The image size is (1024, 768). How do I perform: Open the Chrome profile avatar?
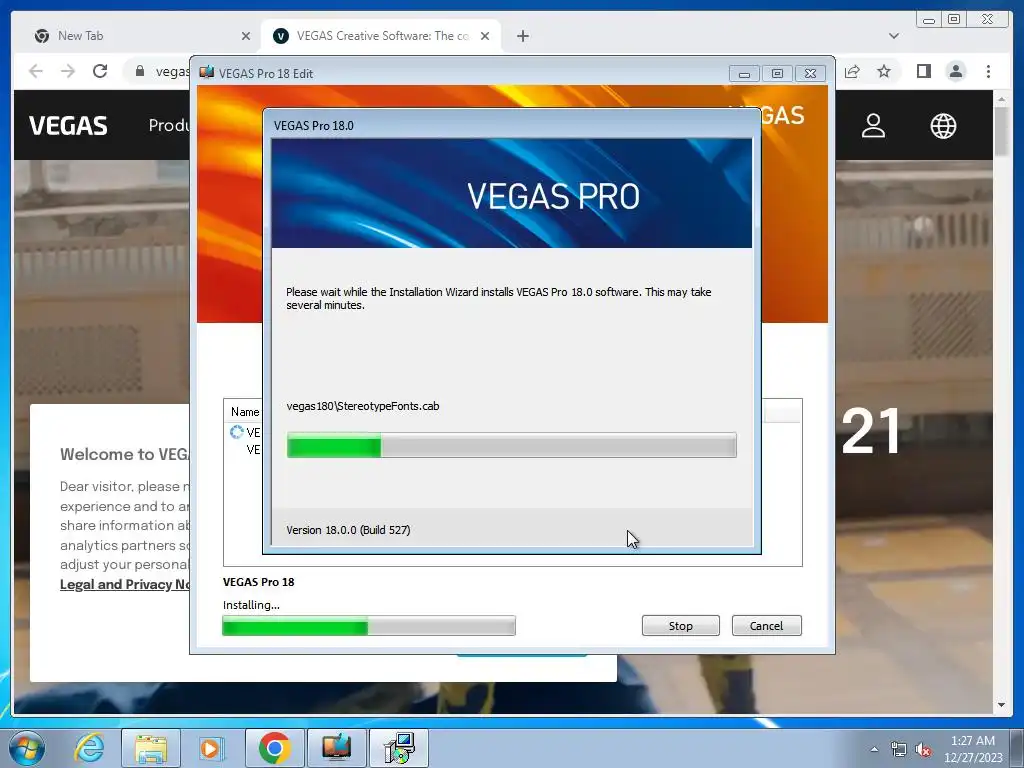click(x=956, y=71)
